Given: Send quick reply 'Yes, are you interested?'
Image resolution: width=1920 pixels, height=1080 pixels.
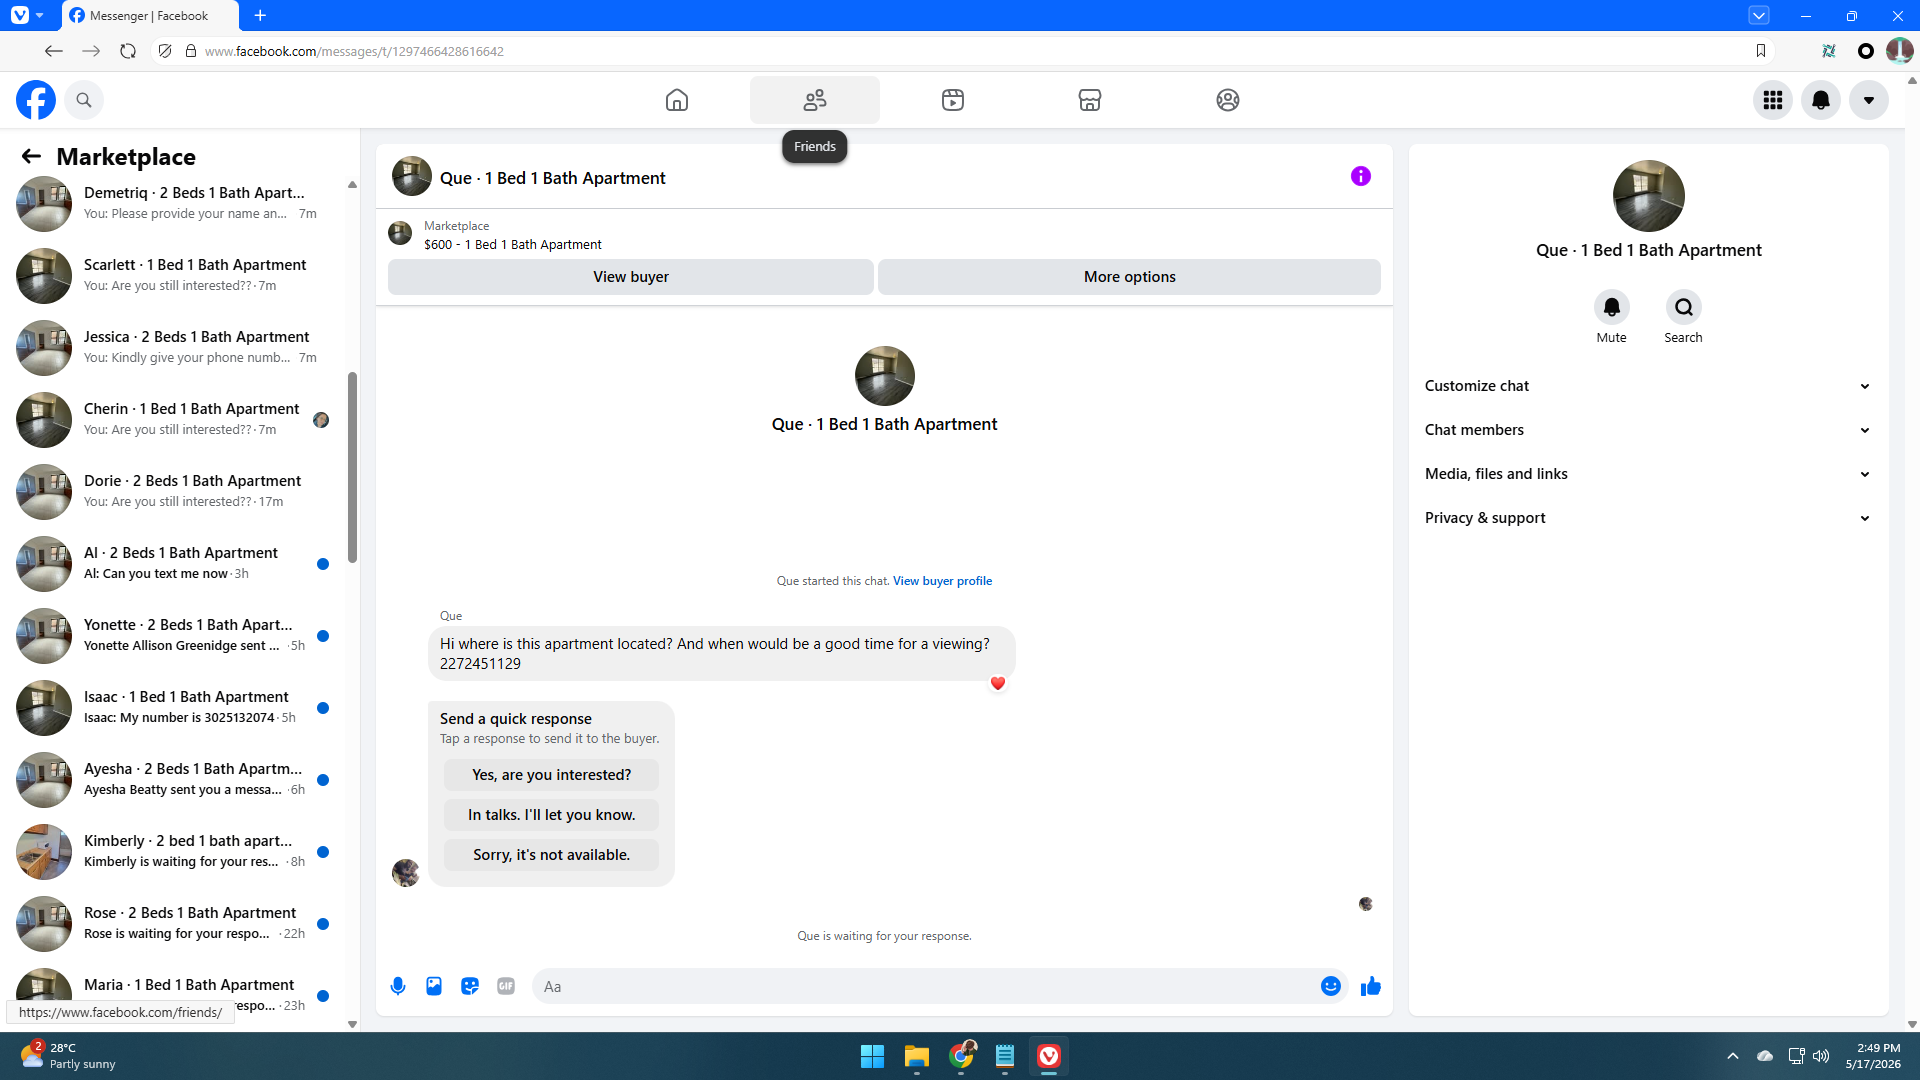Looking at the screenshot, I should 552,775.
